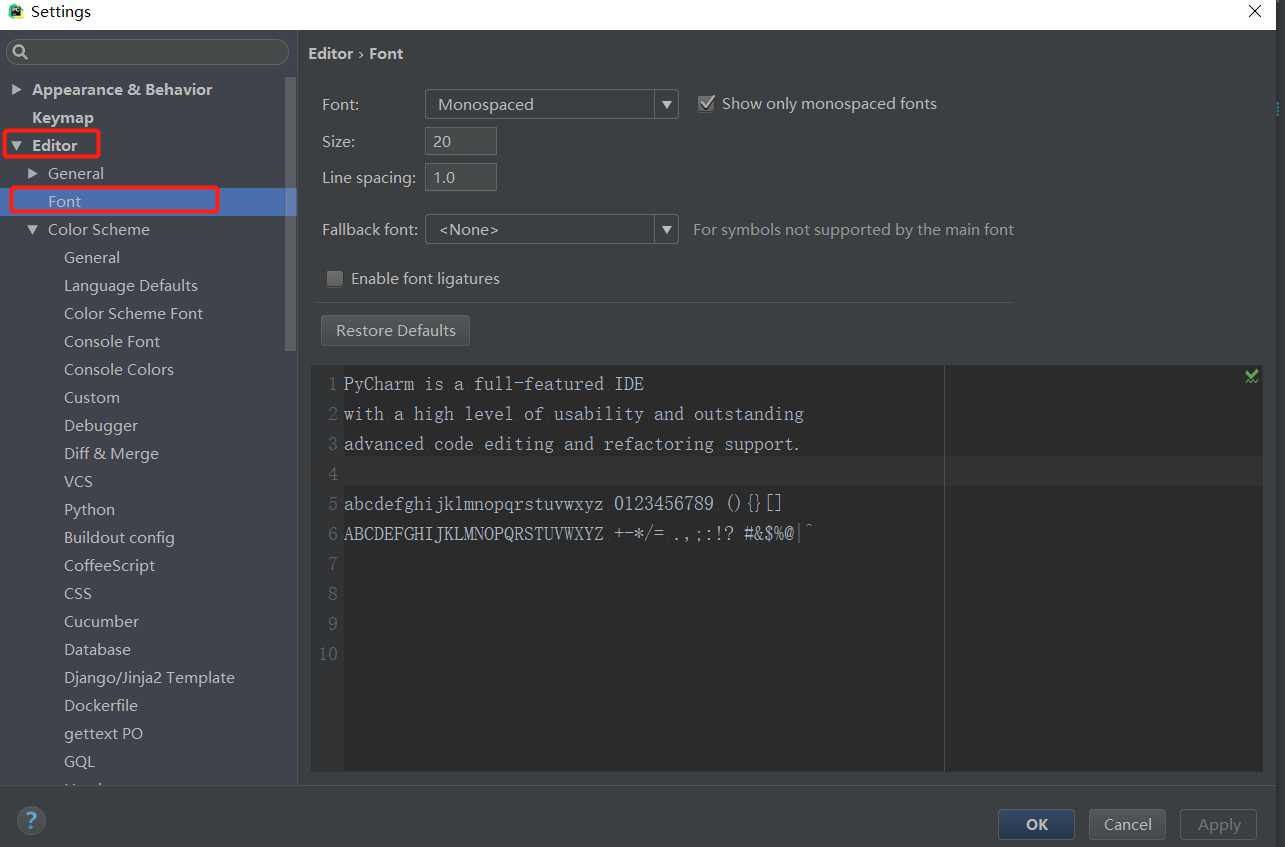Open Language Defaults color settings
This screenshot has width=1285, height=847.
(131, 285)
